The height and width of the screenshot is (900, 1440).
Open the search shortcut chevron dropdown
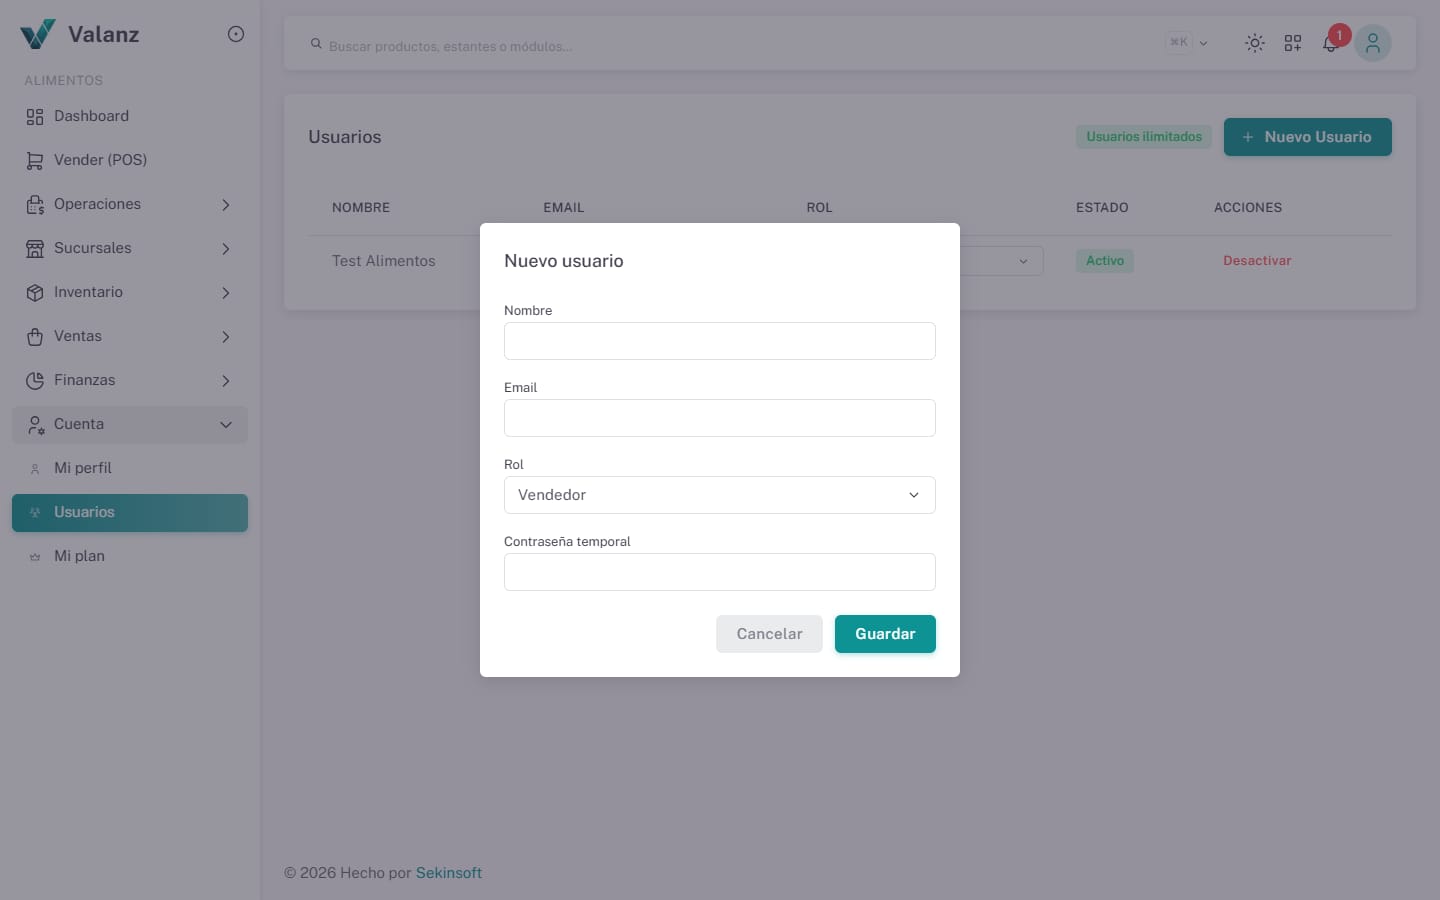(x=1203, y=43)
